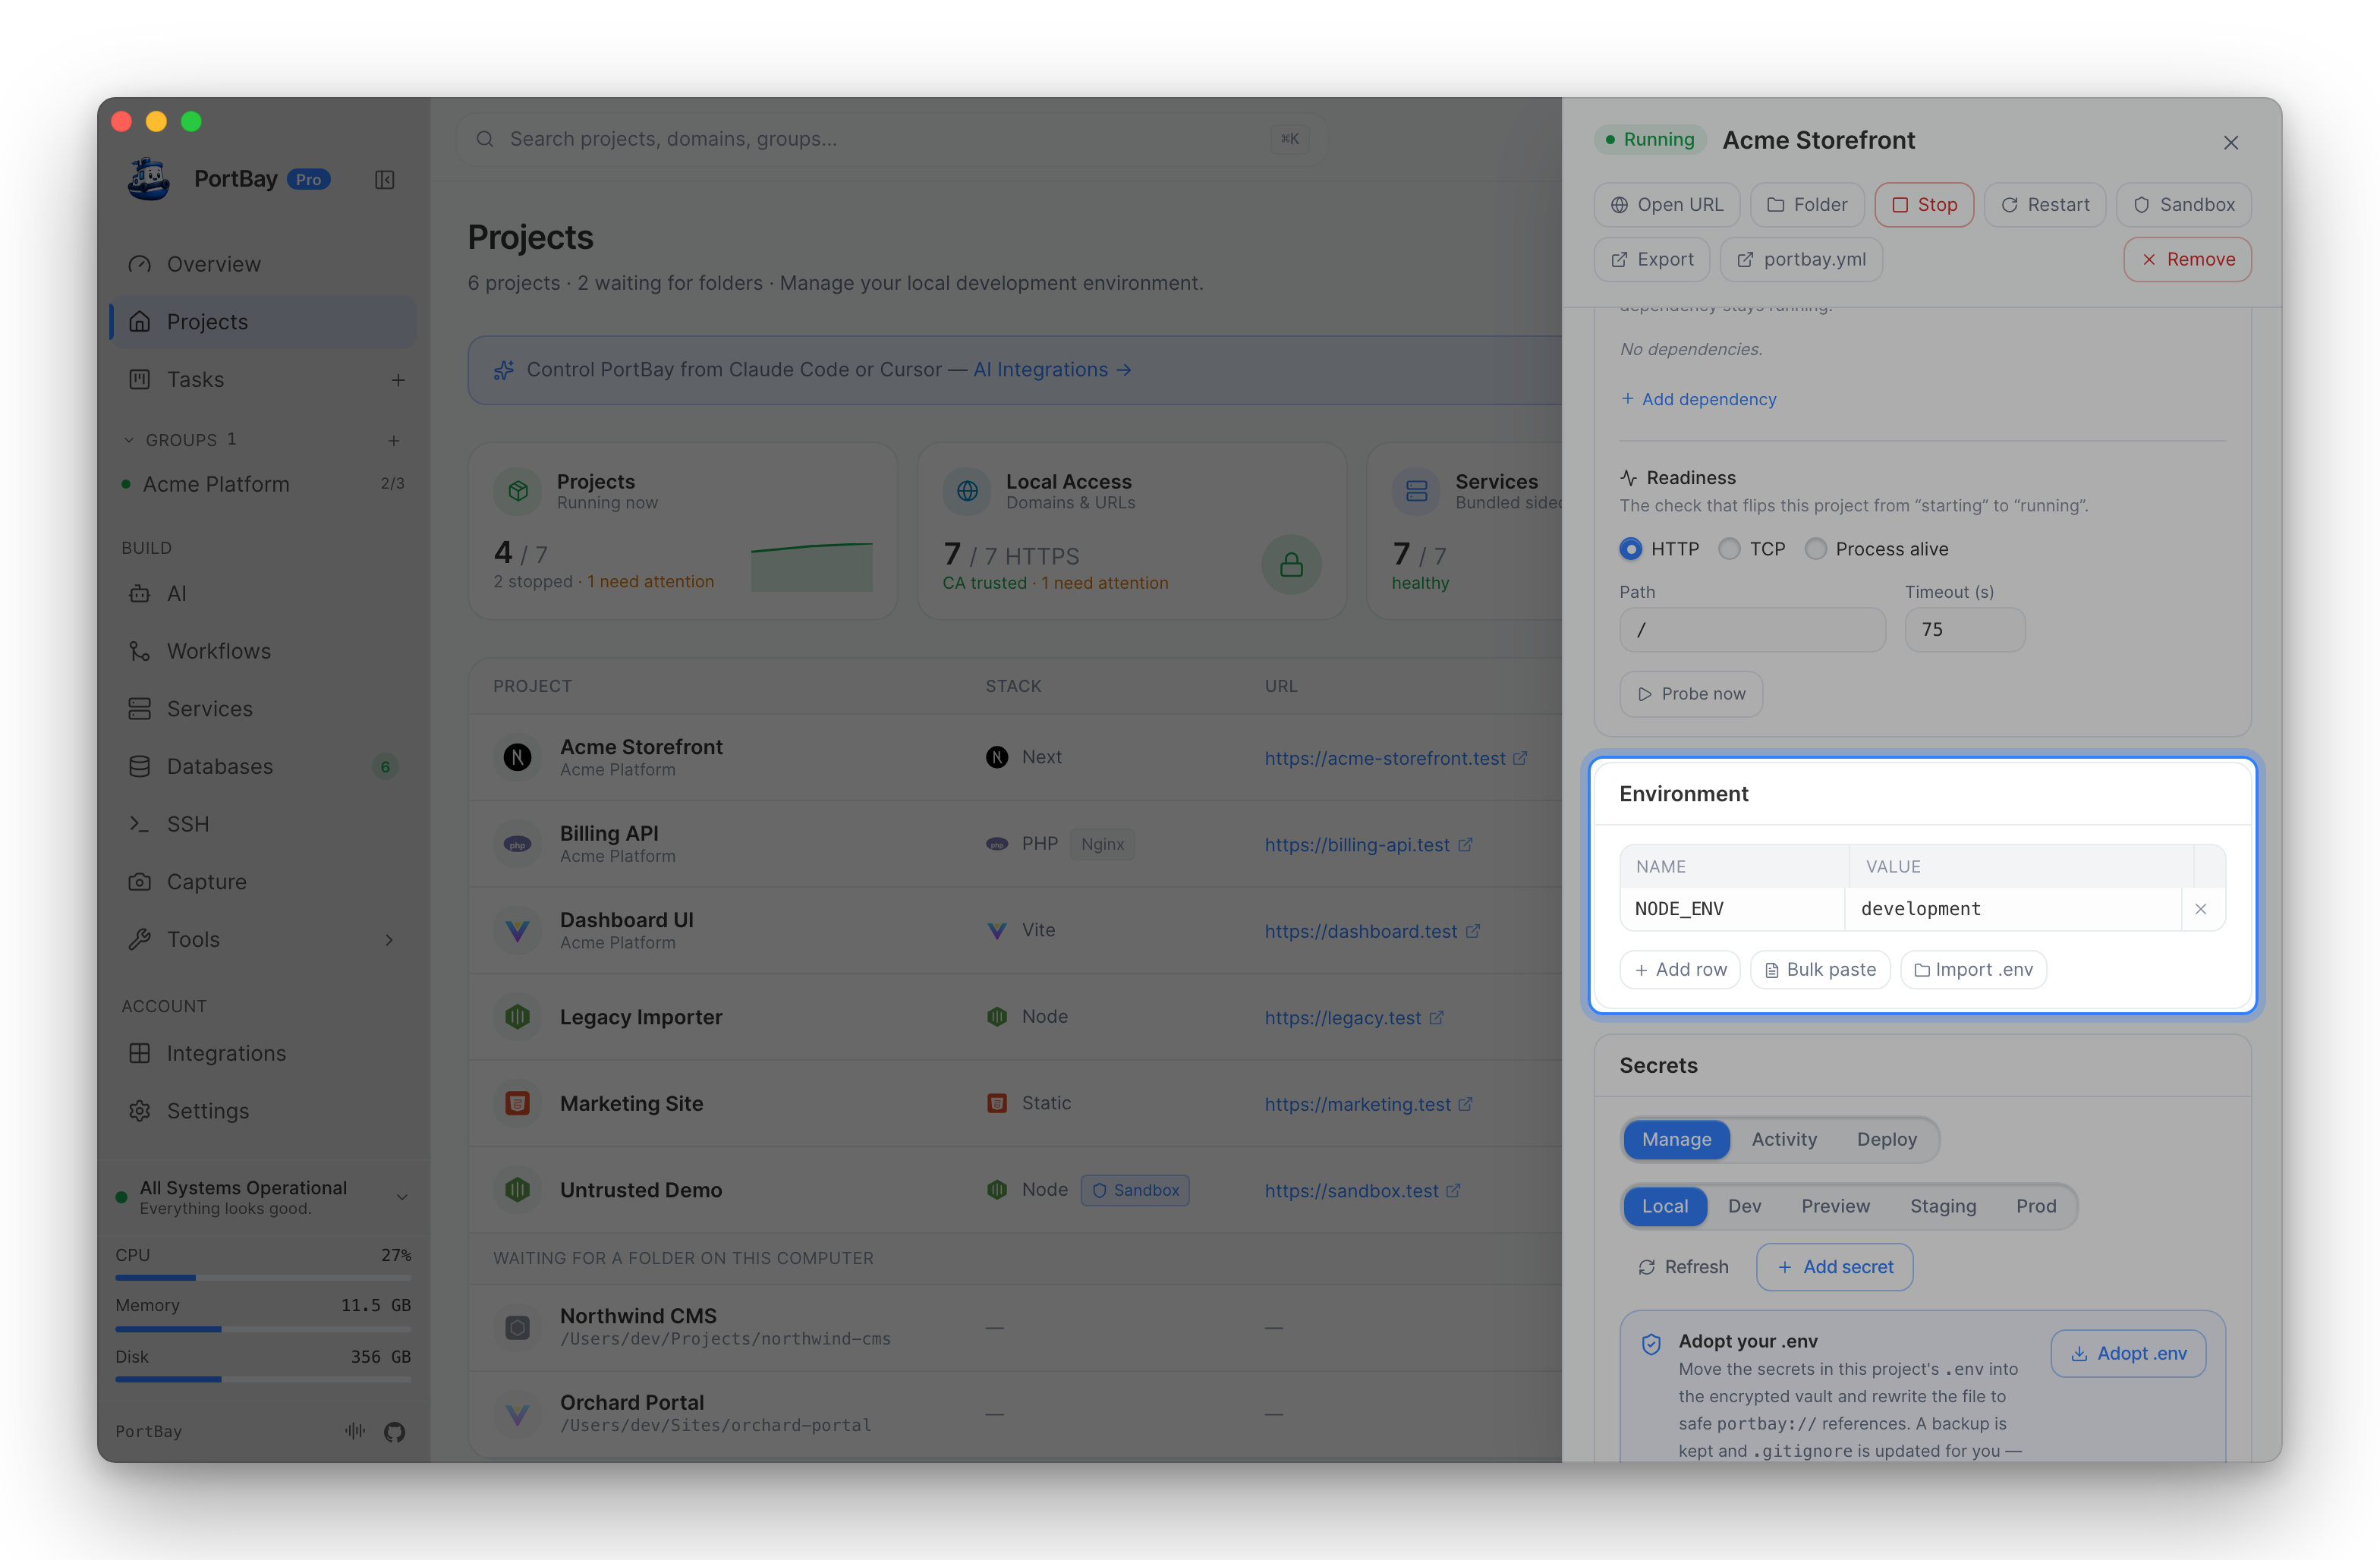Viewport: 2380px width, 1560px height.
Task: Click Import .env button
Action: [1973, 969]
